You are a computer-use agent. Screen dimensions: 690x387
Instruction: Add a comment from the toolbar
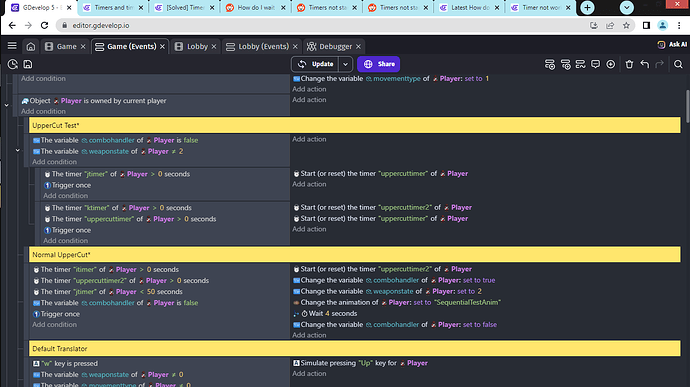pos(595,64)
